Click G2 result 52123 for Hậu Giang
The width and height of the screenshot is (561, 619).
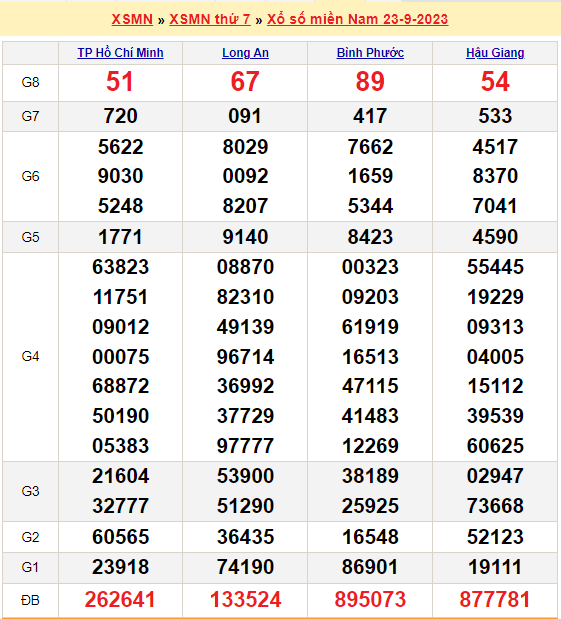pyautogui.click(x=495, y=537)
